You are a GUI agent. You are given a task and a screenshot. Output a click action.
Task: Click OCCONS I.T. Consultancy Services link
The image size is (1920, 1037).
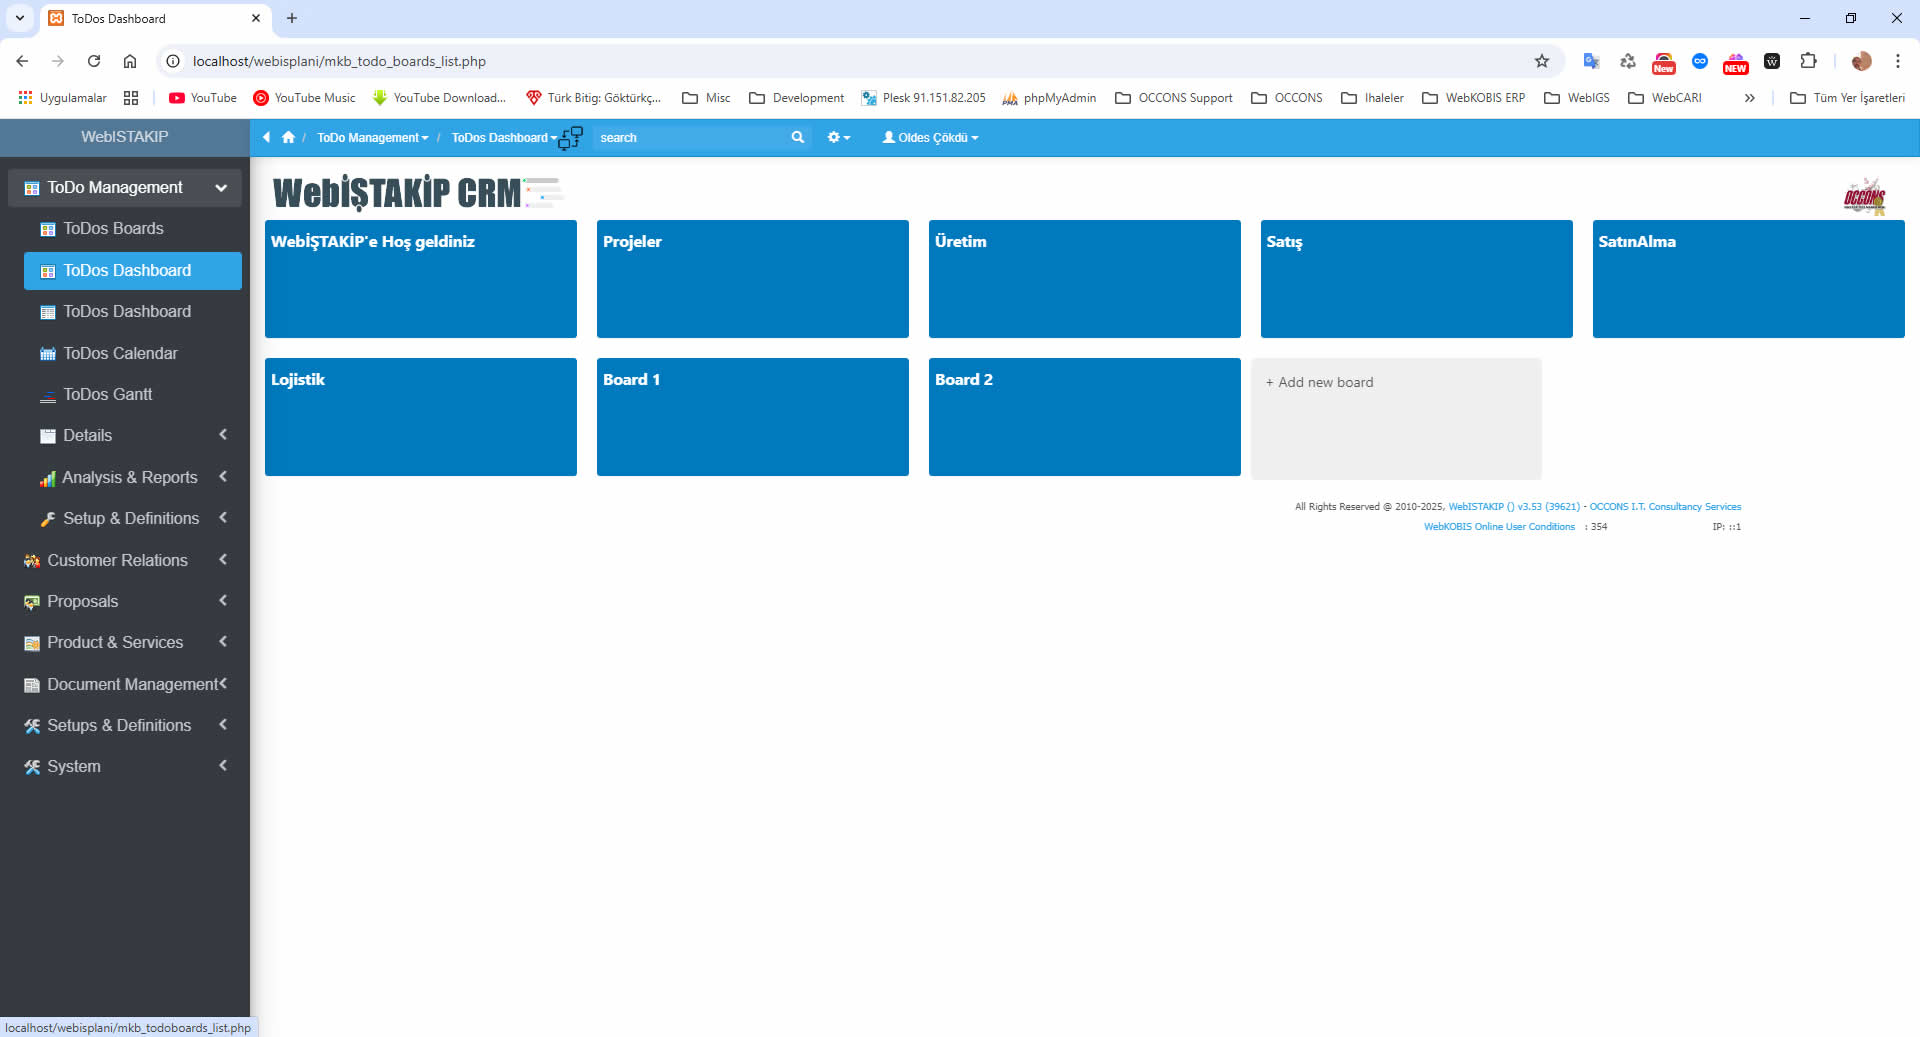pyautogui.click(x=1665, y=507)
